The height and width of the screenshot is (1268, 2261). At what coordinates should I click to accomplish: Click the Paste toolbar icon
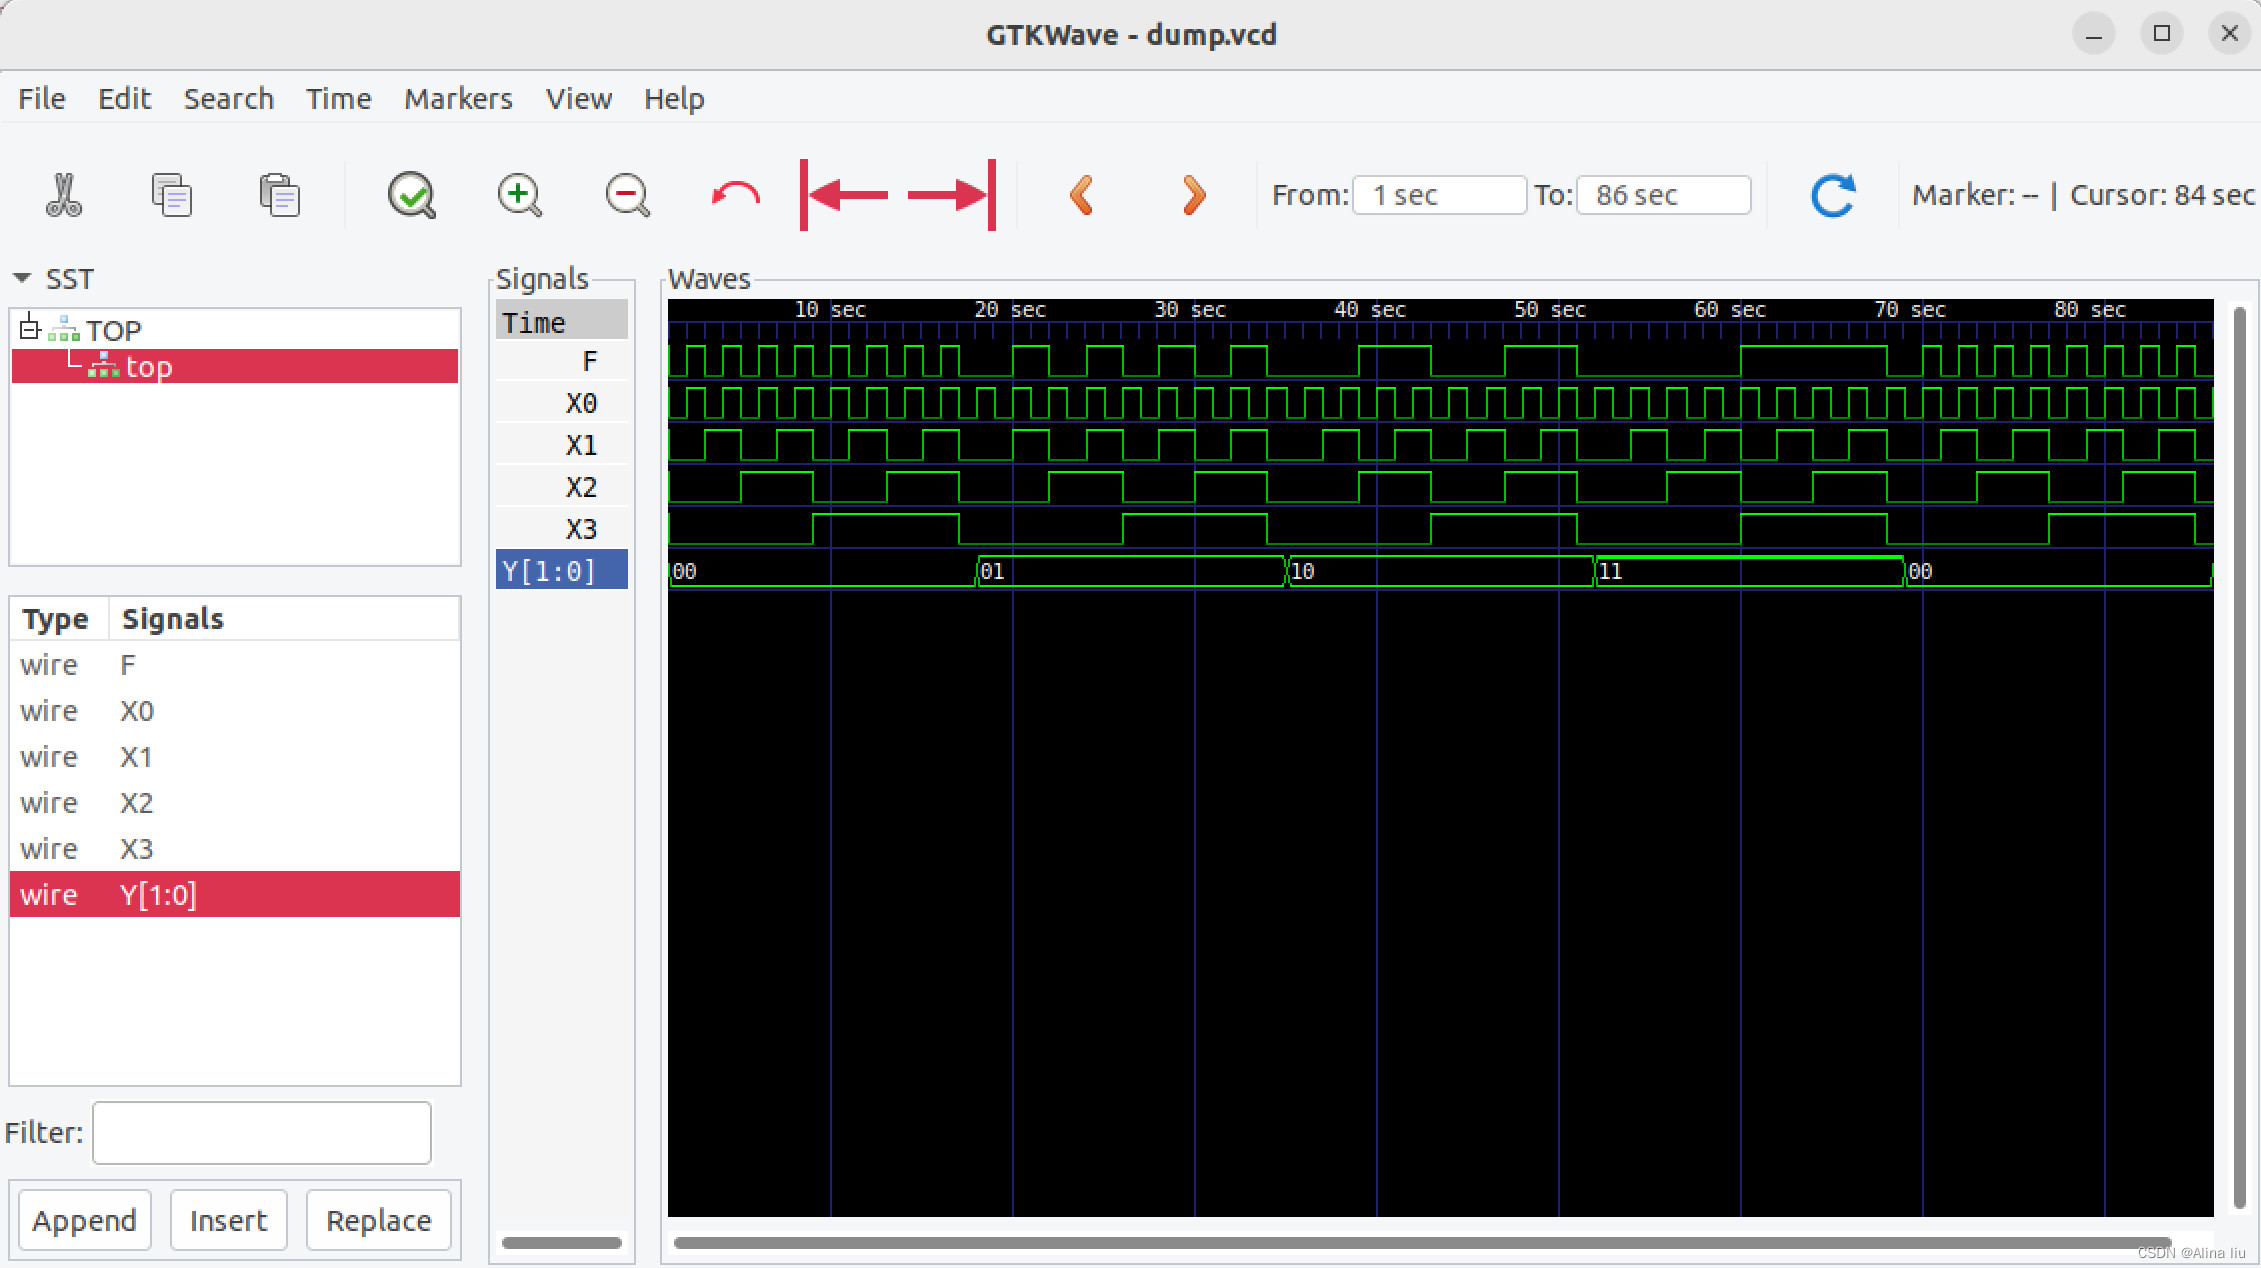279,195
